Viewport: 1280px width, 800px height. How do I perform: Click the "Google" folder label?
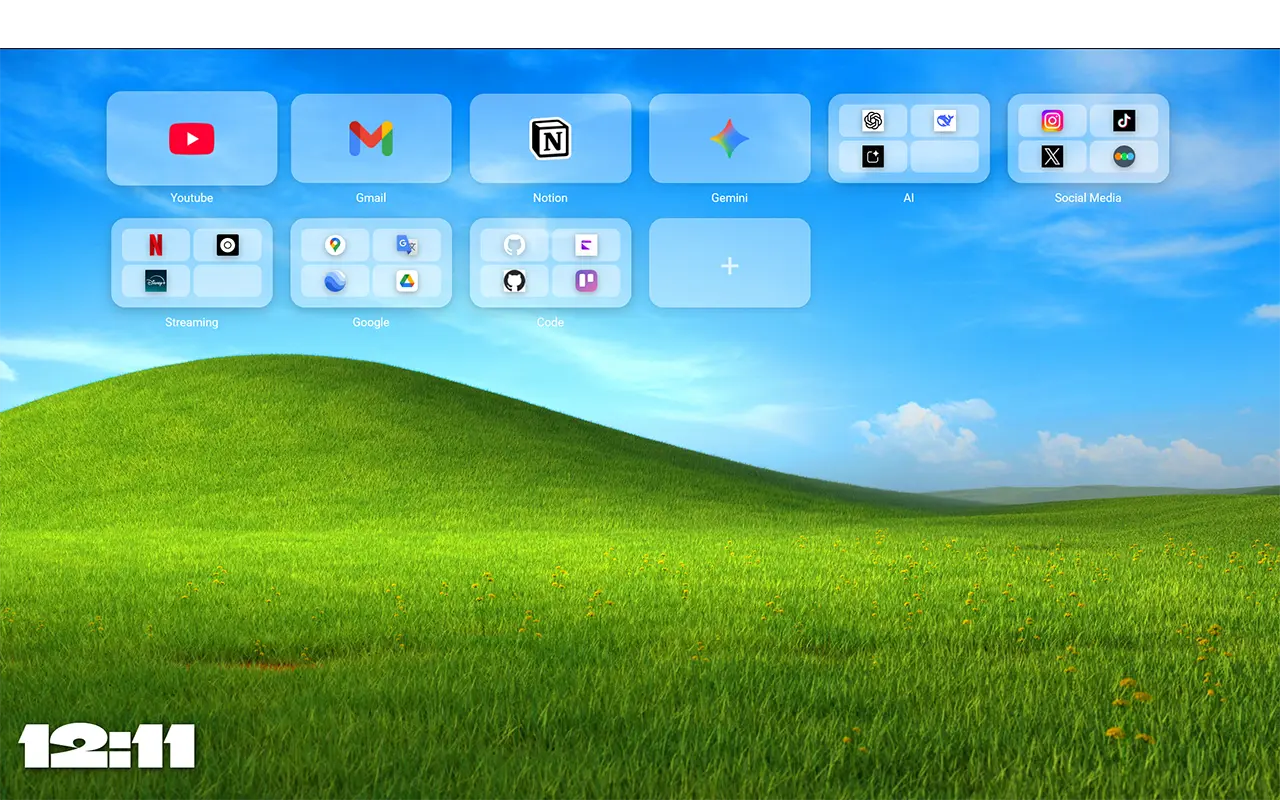(x=371, y=322)
